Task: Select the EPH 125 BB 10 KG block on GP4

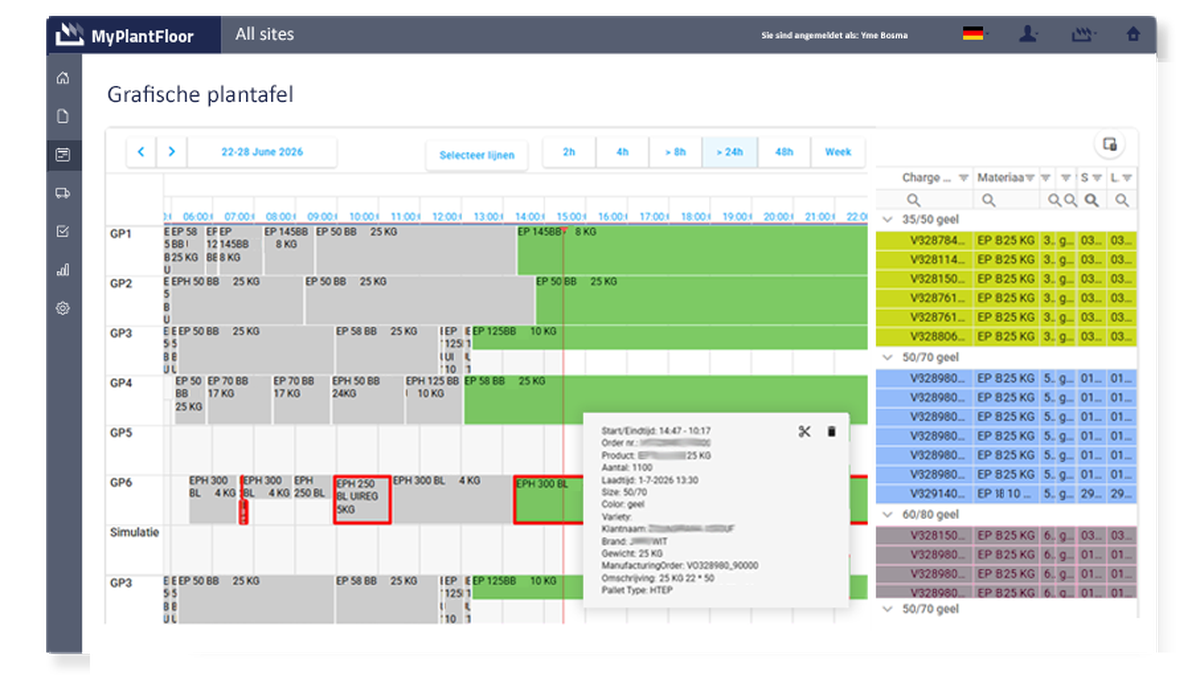Action: coord(434,400)
